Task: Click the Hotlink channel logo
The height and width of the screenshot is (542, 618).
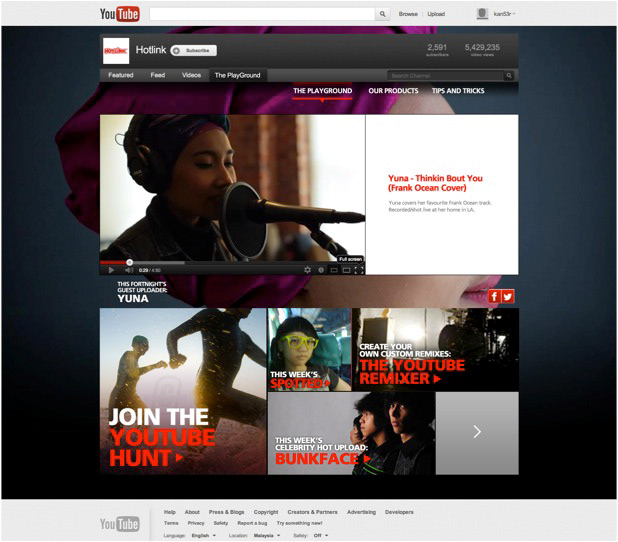Action: point(116,51)
